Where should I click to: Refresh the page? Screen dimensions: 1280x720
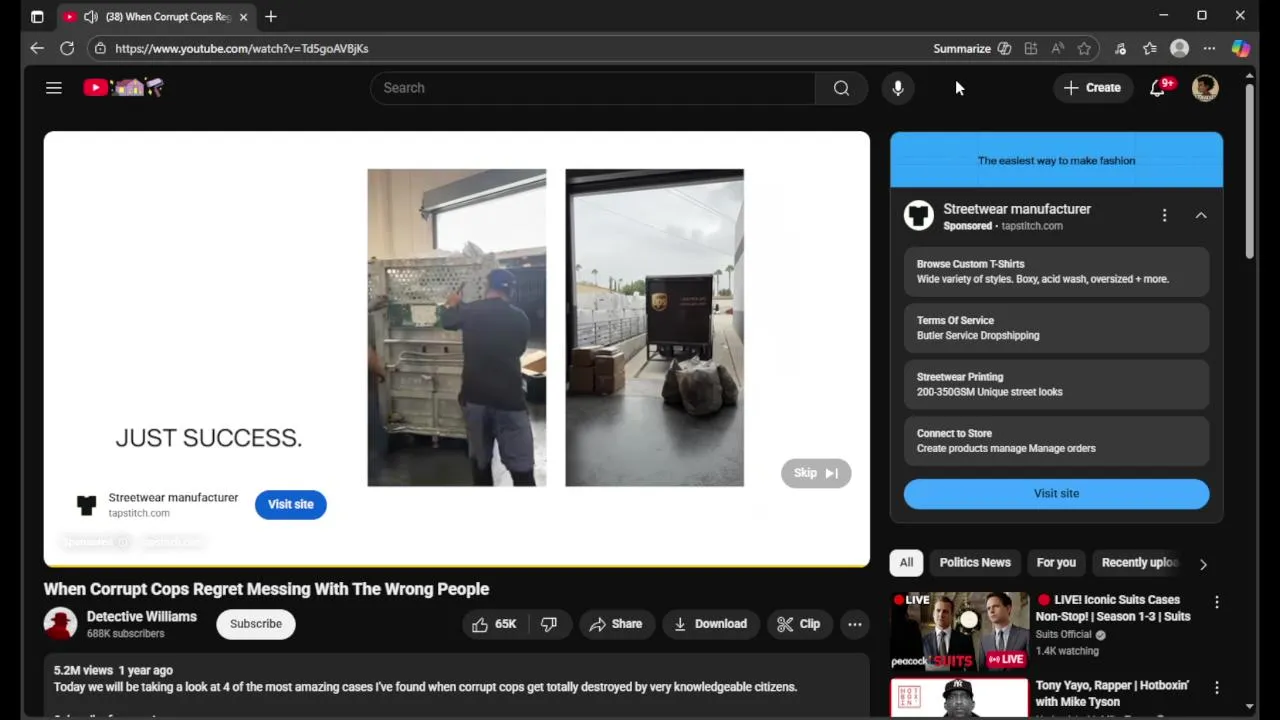(67, 48)
